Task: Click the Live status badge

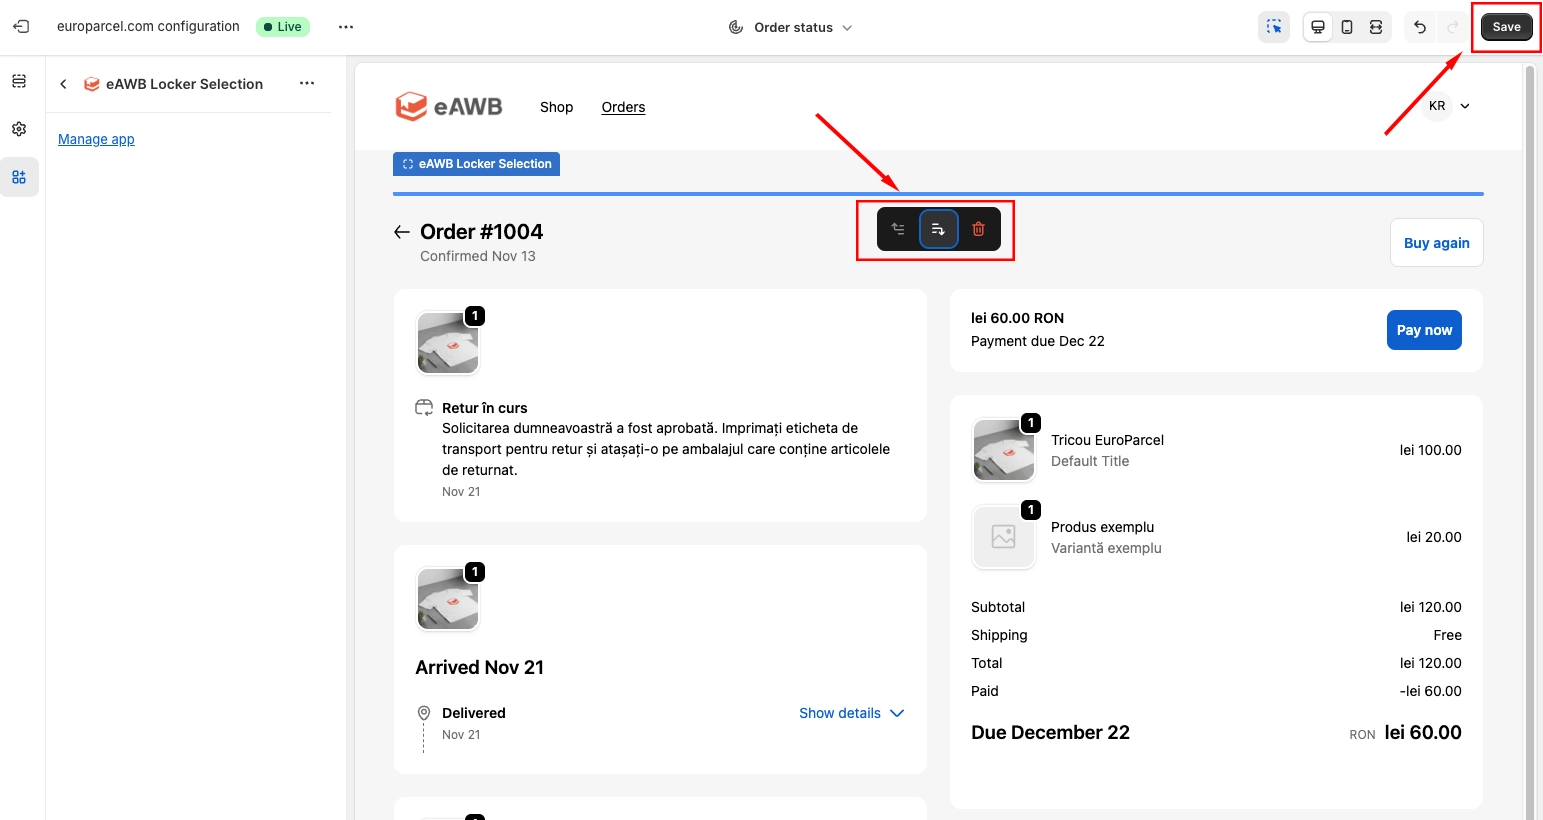Action: coord(283,27)
